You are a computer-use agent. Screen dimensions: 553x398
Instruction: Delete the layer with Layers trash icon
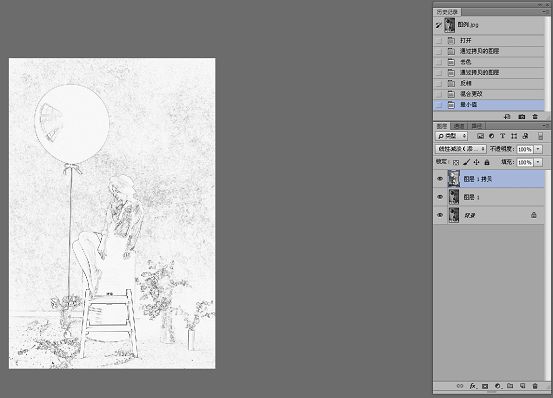click(x=535, y=386)
